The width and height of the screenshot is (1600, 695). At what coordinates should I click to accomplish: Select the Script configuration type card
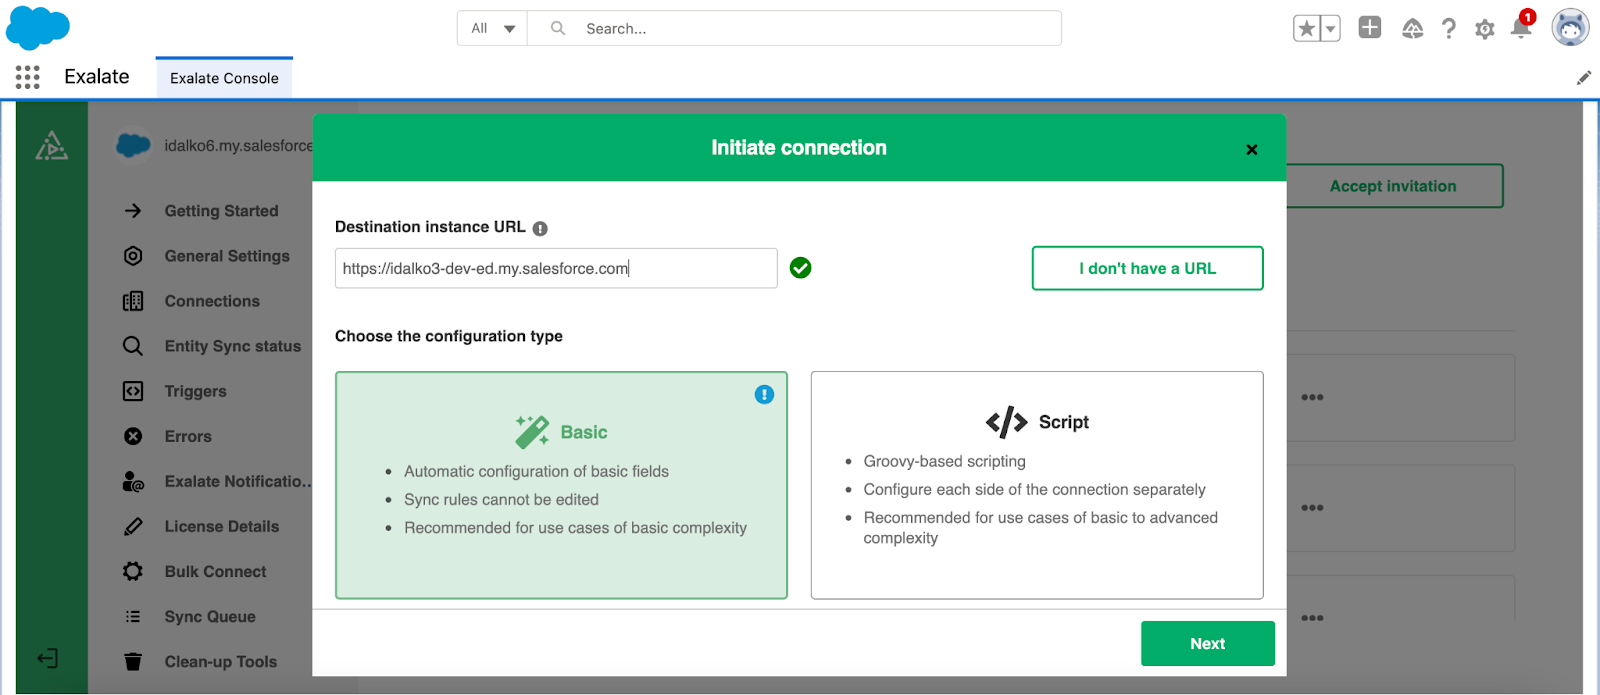pos(1037,486)
